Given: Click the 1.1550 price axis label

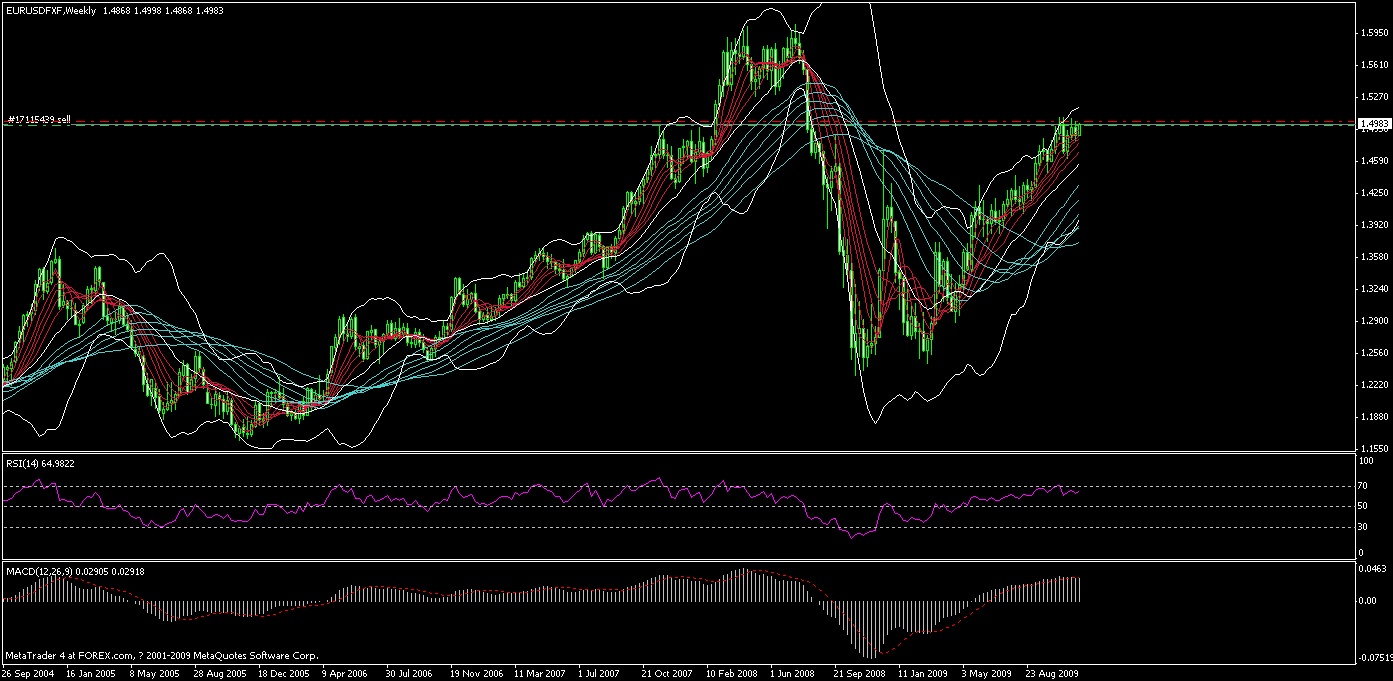Looking at the screenshot, I should pos(1371,449).
